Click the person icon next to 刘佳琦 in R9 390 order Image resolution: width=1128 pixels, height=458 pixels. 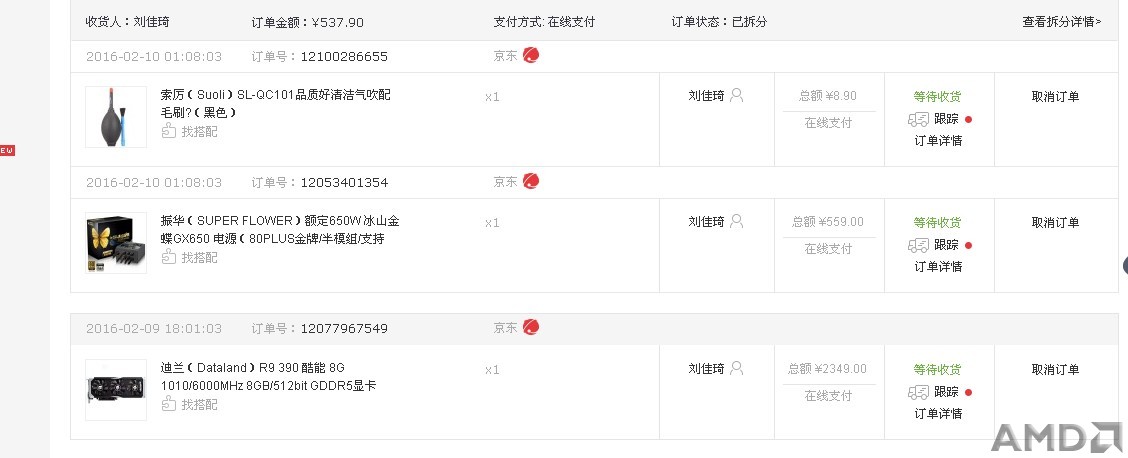pos(737,368)
